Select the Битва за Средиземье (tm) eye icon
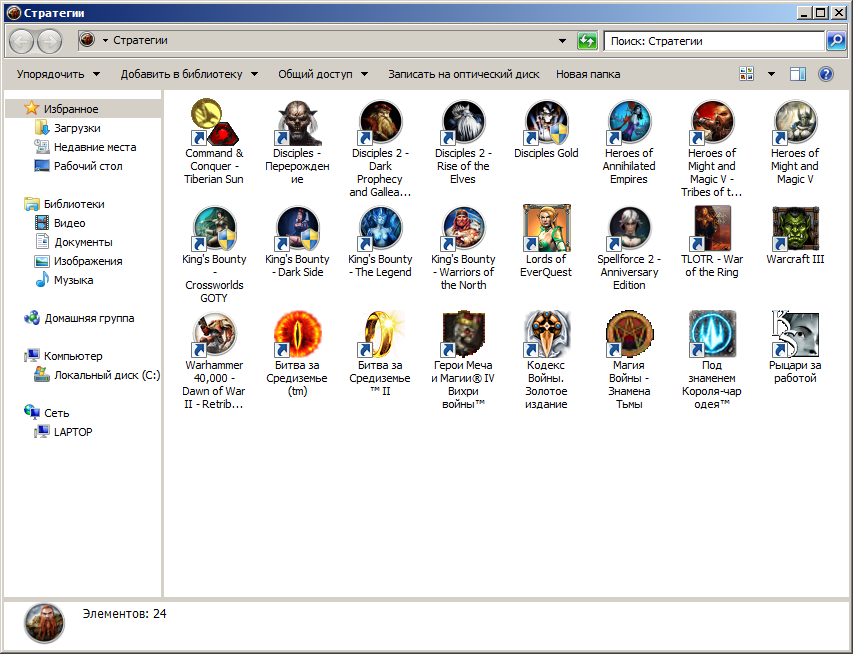The width and height of the screenshot is (853, 654). point(297,335)
